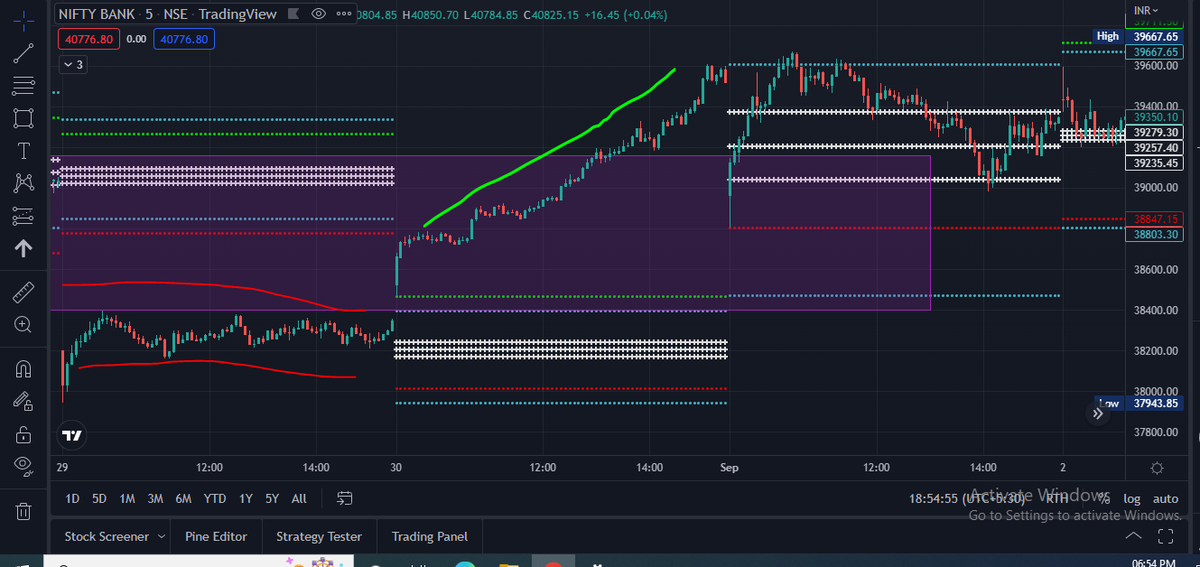This screenshot has height=567, width=1200.
Task: Click the Sep date marker on time axis
Action: (x=728, y=467)
